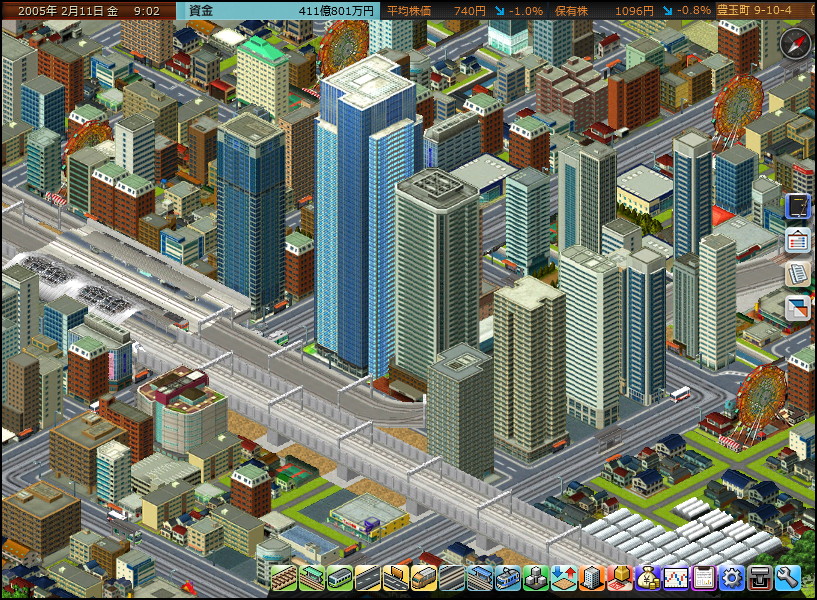Open the wrench tools icon
This screenshot has width=817, height=600.
tap(788, 578)
